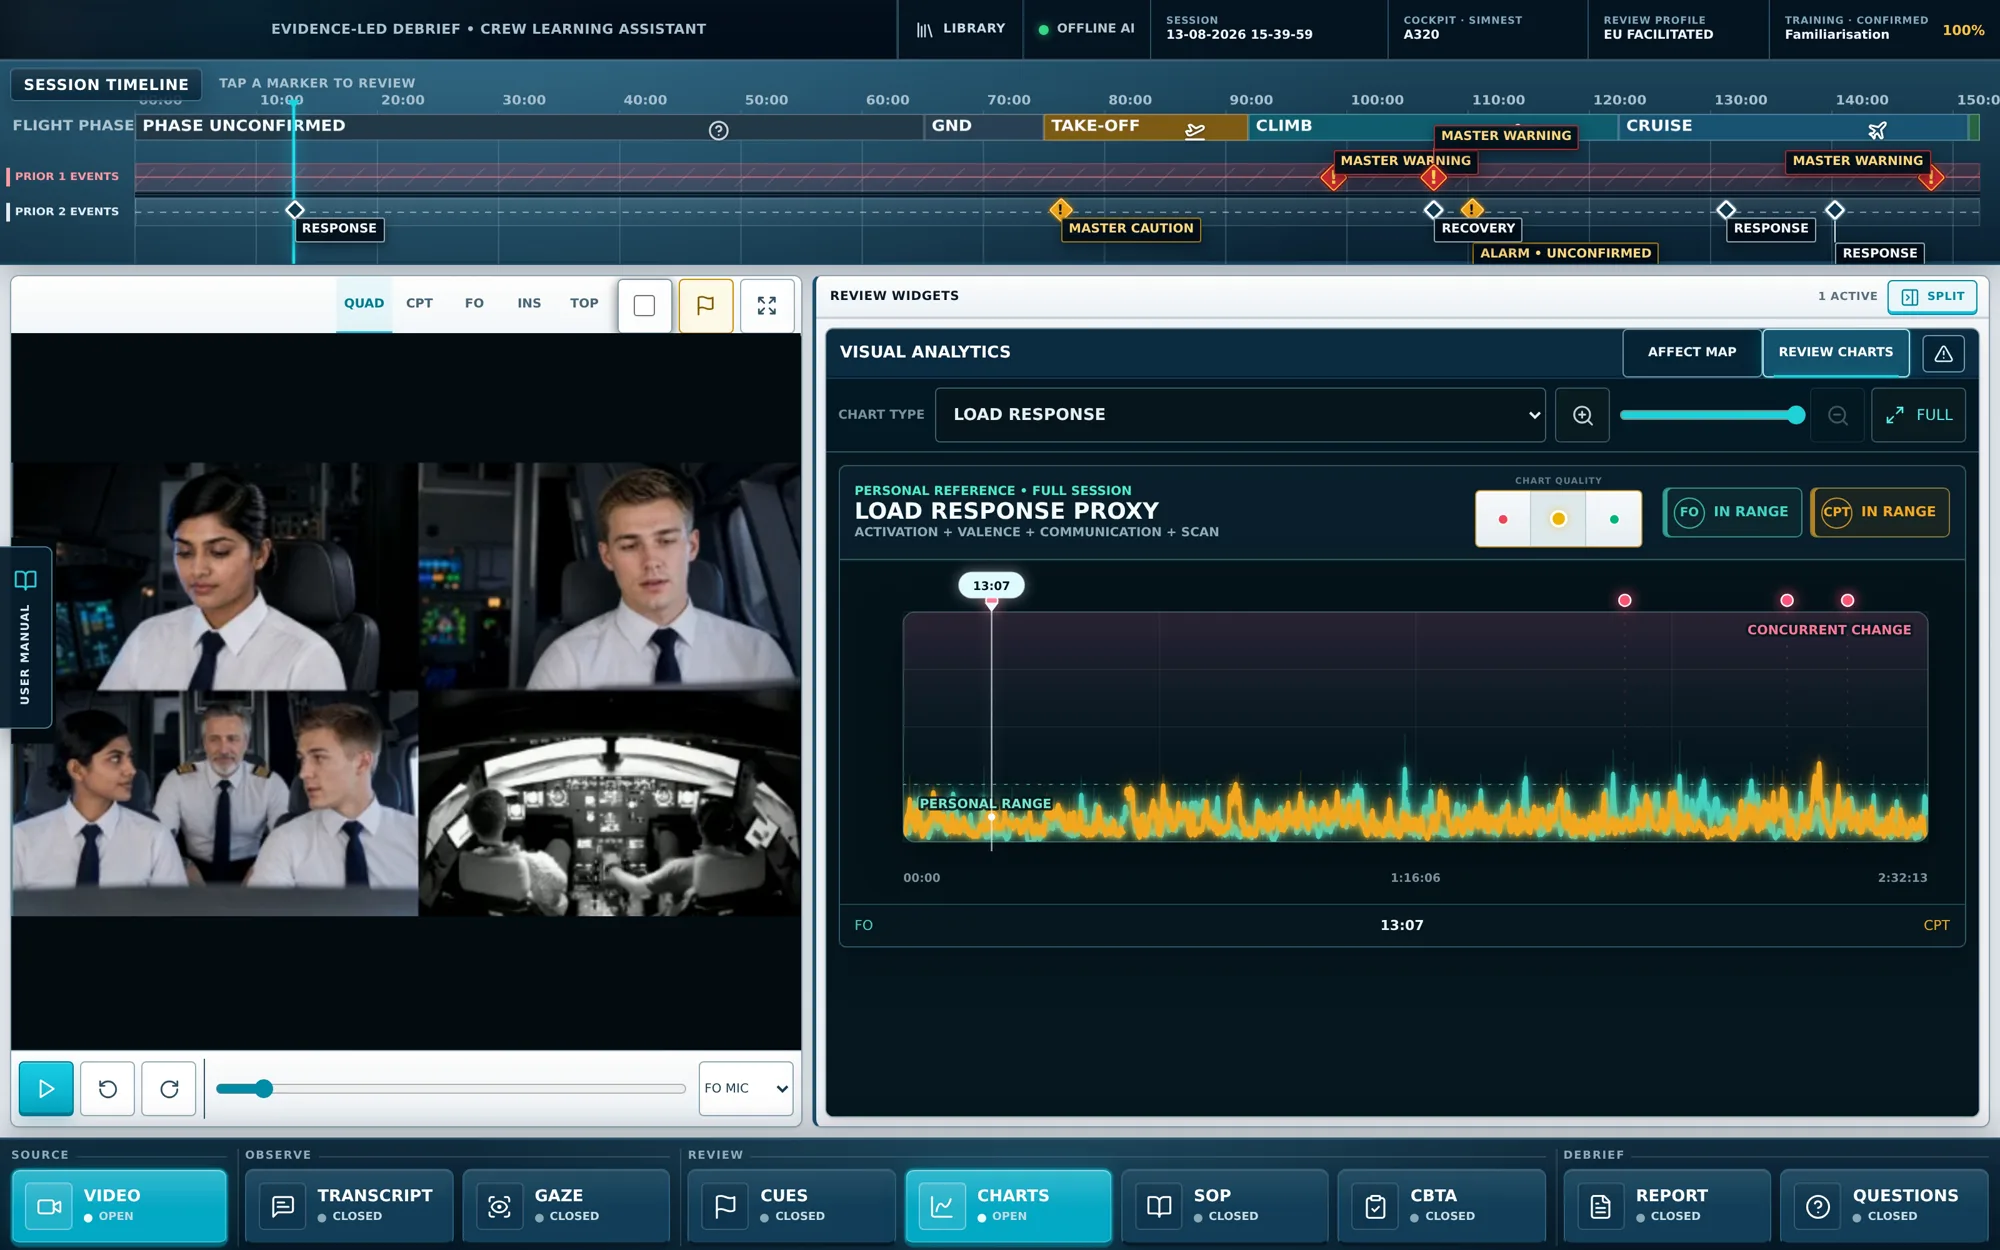Select the green chart quality option

(x=1614, y=519)
